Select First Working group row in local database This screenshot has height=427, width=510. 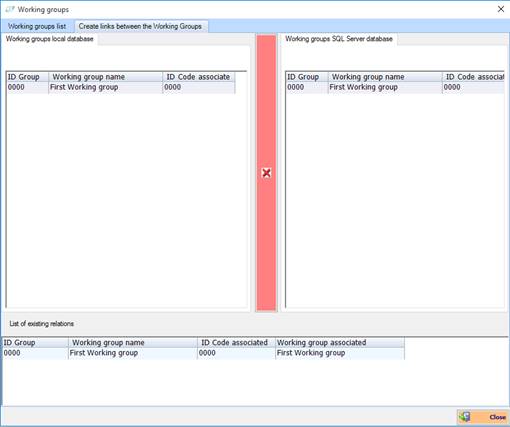121,87
